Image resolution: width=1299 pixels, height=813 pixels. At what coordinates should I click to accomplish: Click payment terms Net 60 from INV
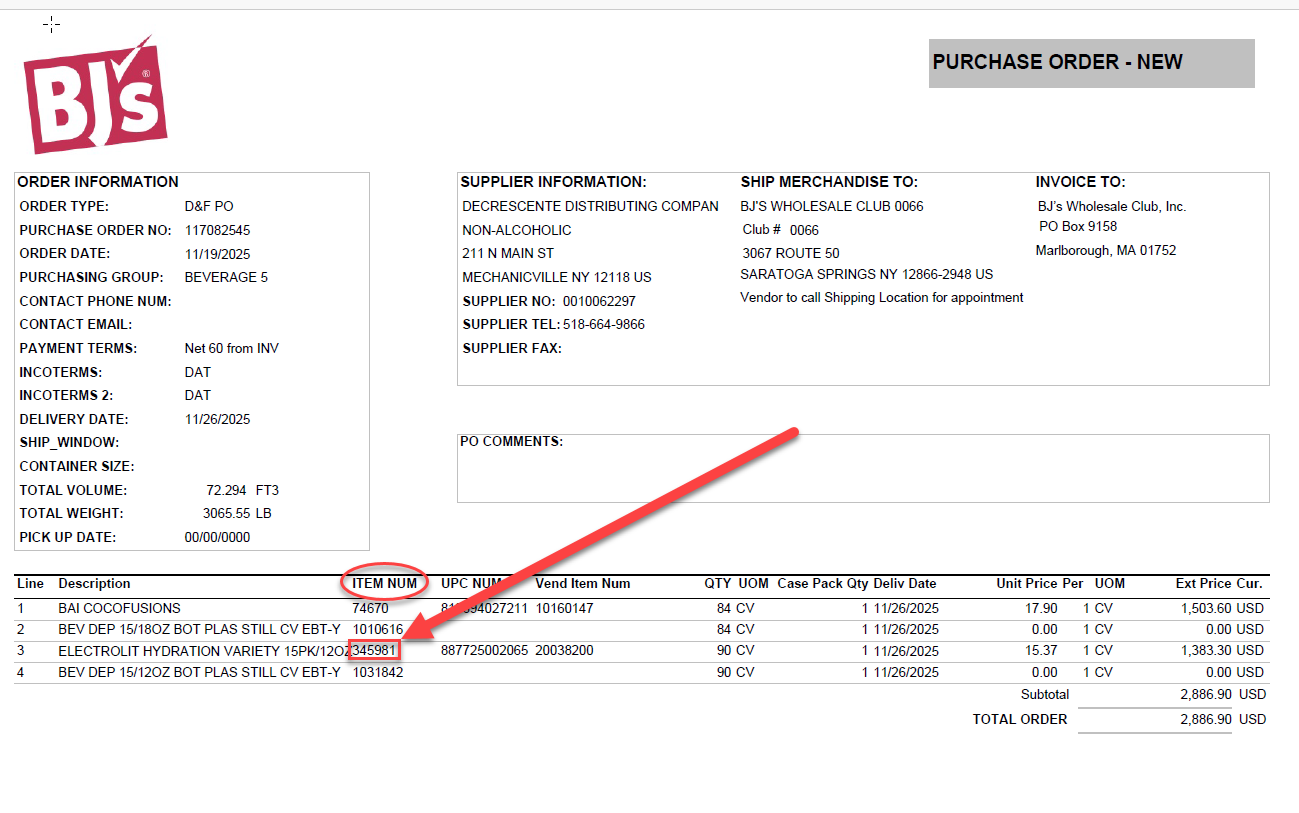[x=232, y=348]
